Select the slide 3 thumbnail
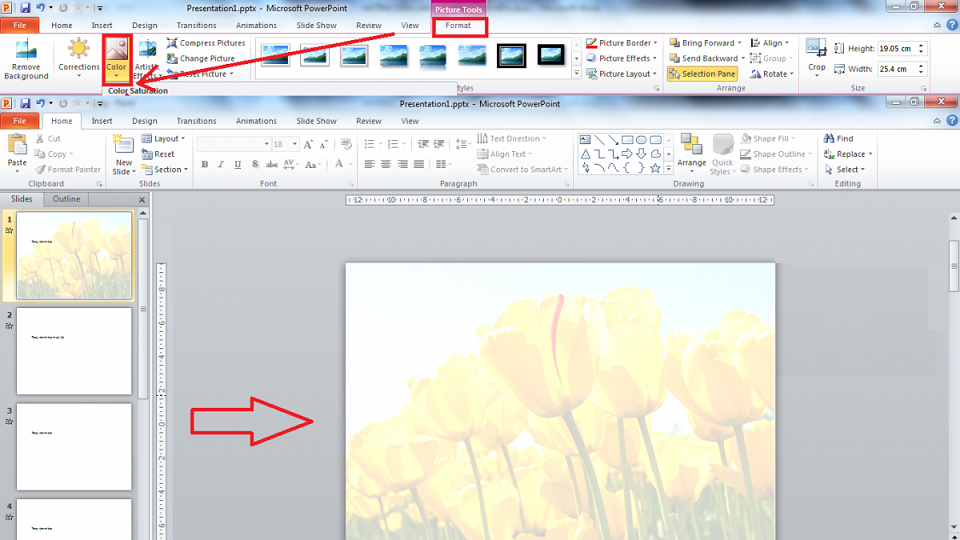 click(x=74, y=446)
